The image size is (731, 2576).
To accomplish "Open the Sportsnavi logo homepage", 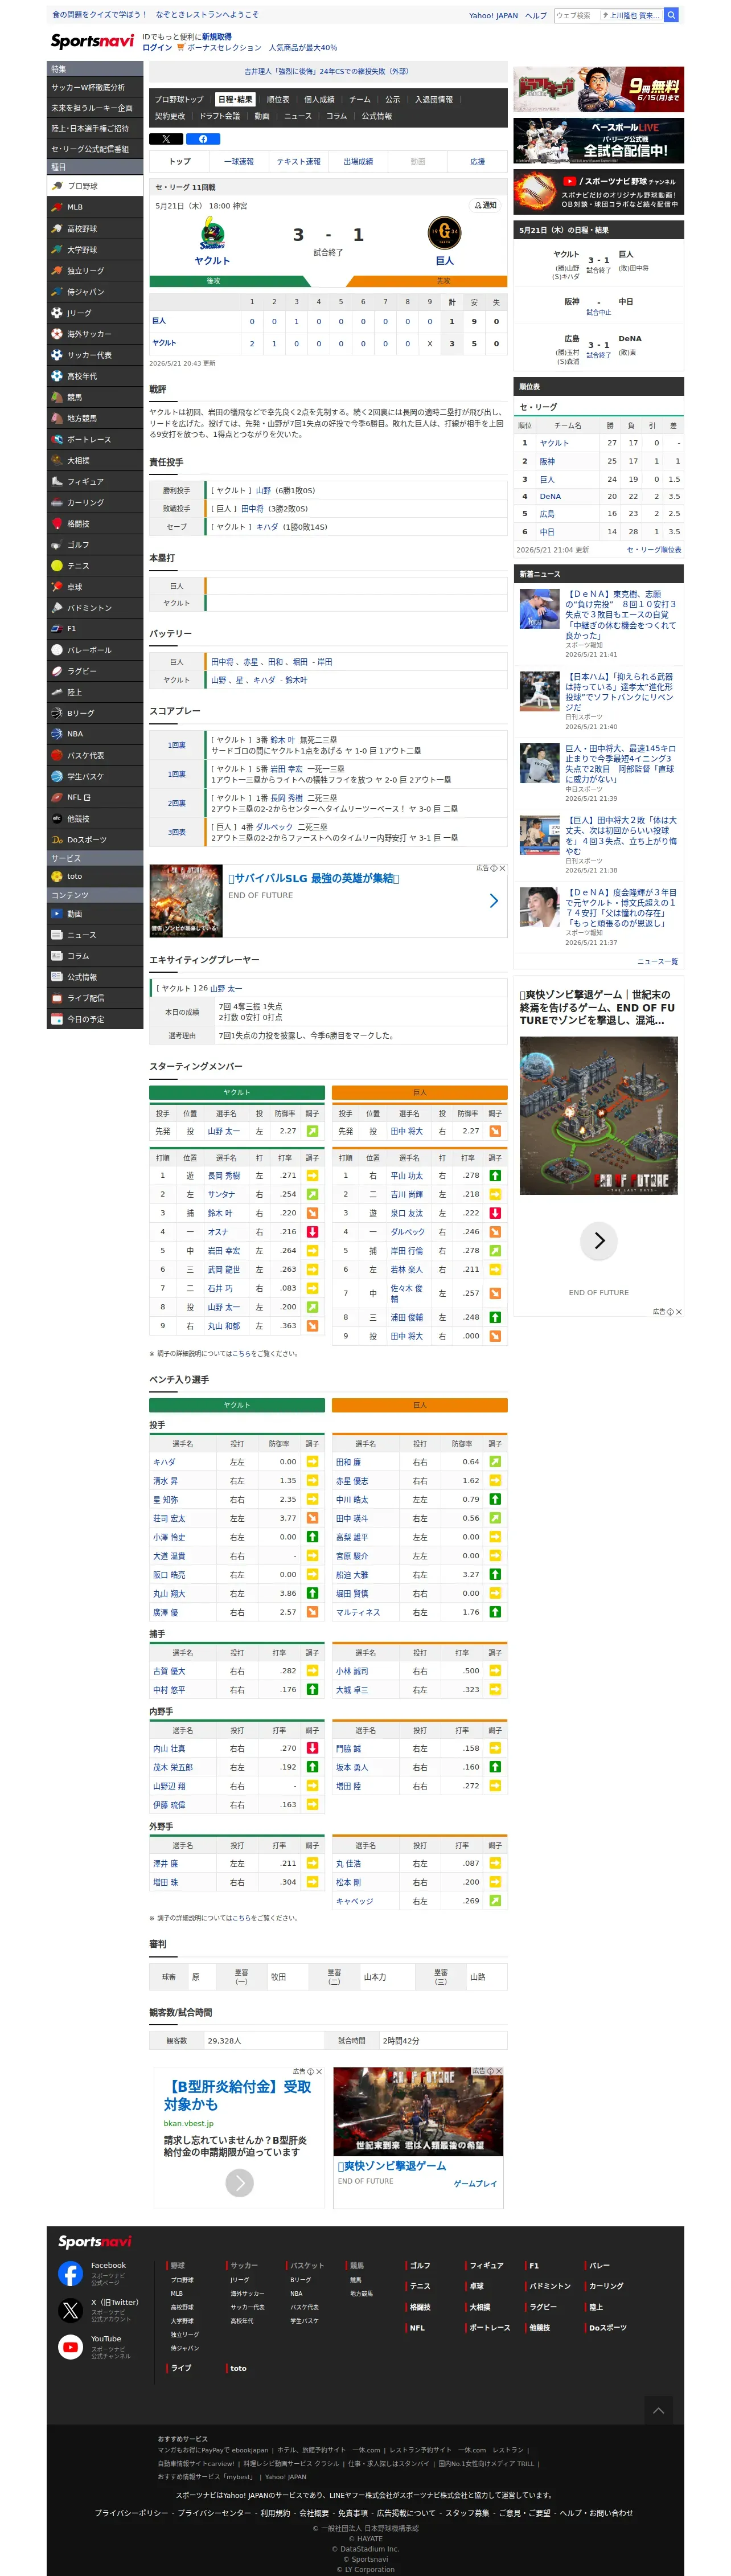I will [92, 41].
